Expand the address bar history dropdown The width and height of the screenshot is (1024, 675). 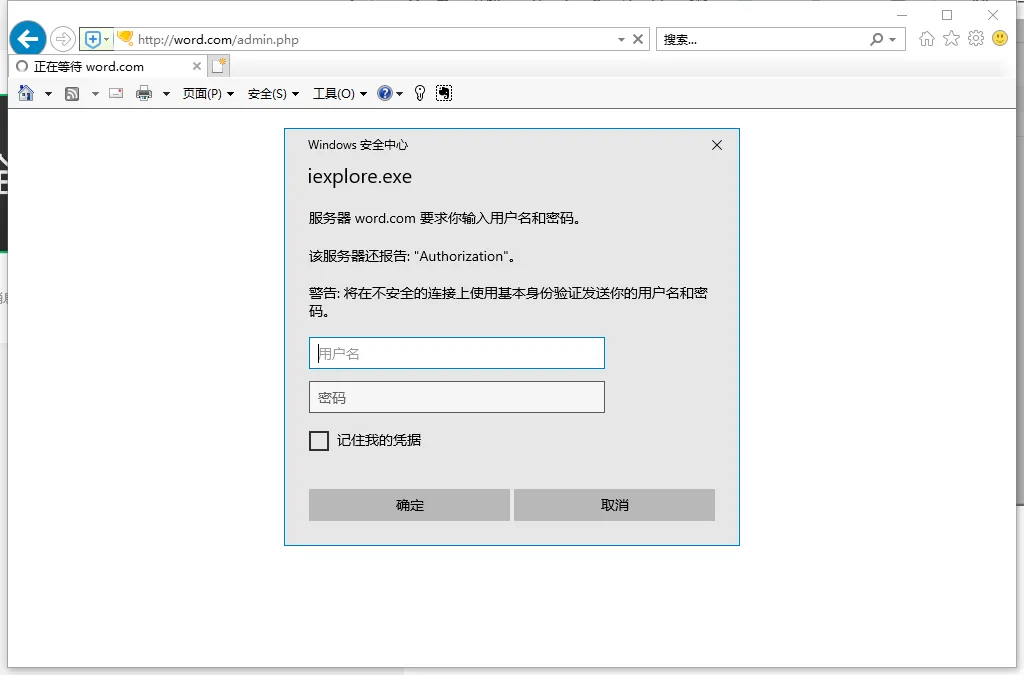621,40
